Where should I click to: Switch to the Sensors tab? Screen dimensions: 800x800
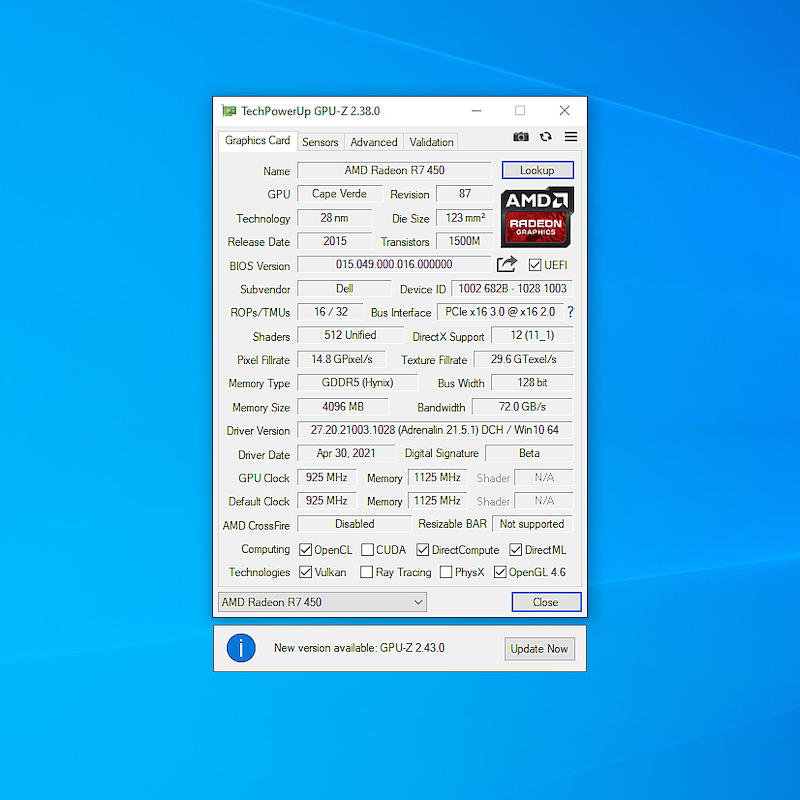click(x=320, y=142)
